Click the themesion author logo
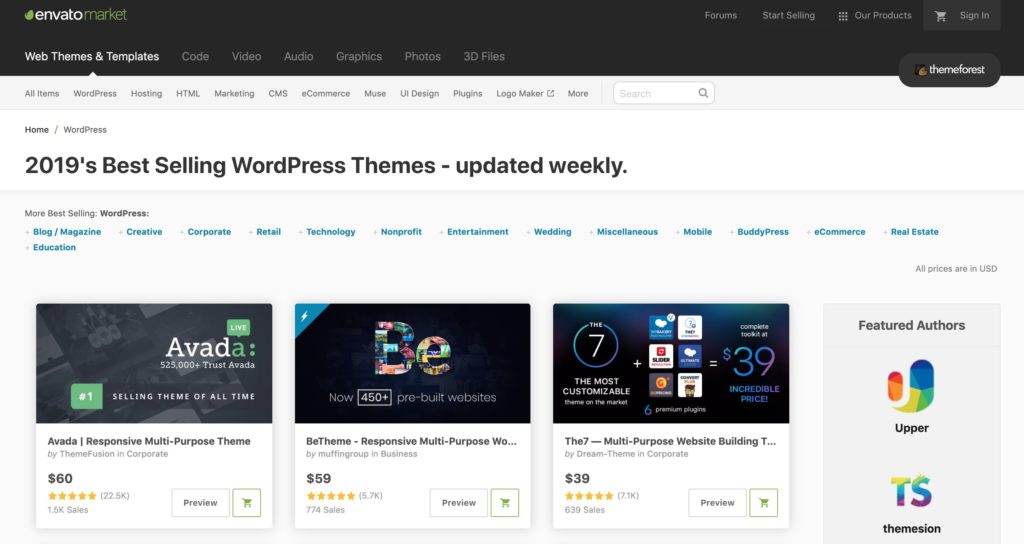Image resolution: width=1024 pixels, height=544 pixels. [911, 491]
